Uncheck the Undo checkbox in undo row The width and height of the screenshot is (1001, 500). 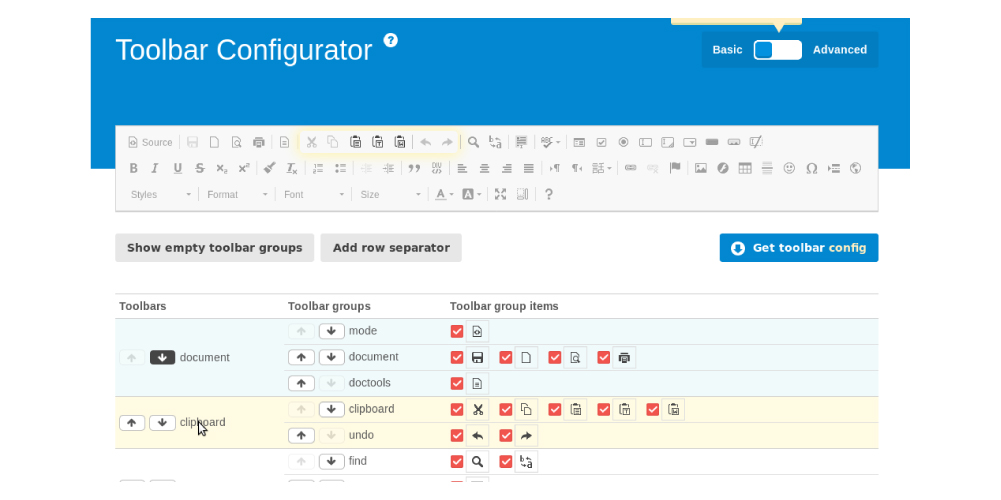point(456,436)
